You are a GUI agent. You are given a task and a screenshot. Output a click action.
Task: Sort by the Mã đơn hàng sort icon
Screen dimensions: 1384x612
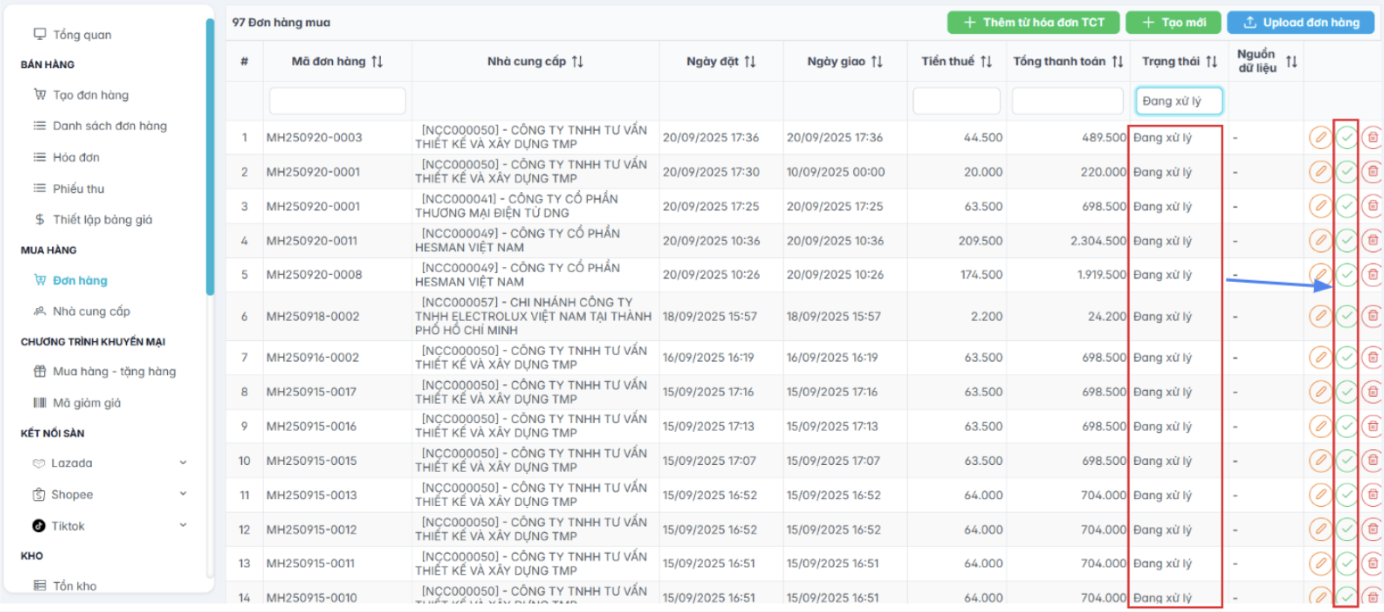377,62
